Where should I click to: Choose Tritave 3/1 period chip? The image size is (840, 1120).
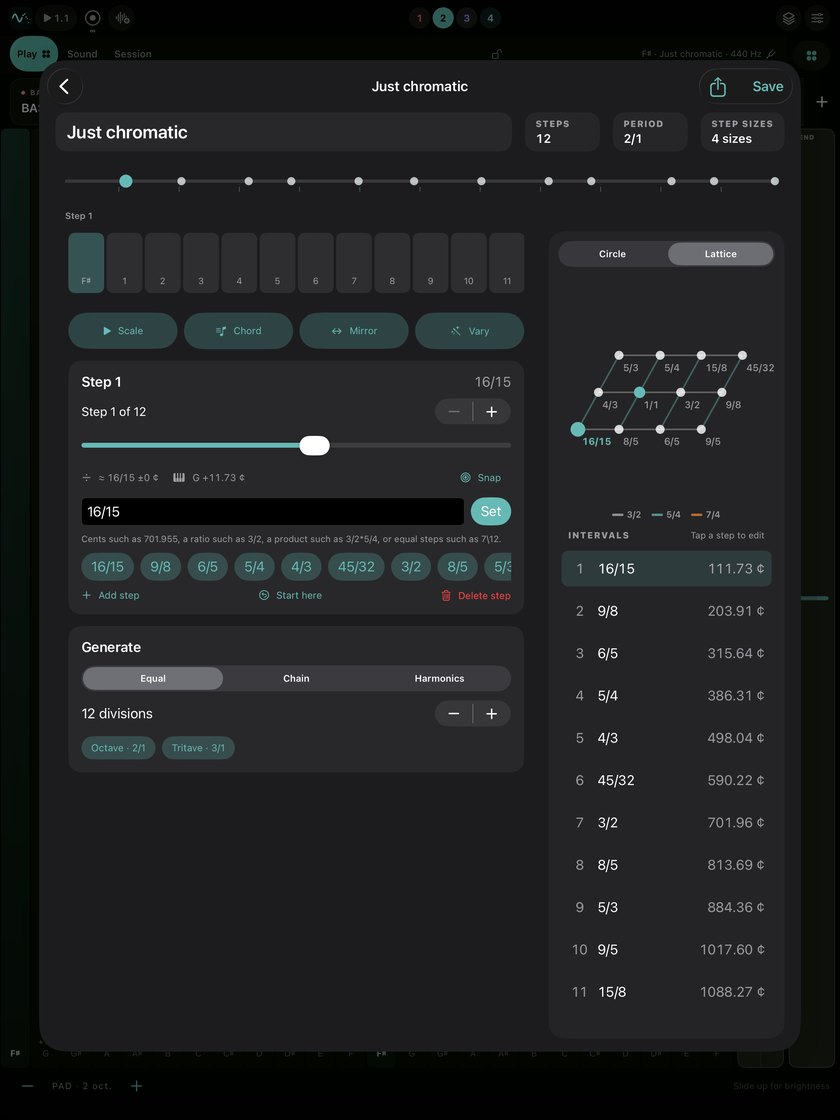point(198,748)
